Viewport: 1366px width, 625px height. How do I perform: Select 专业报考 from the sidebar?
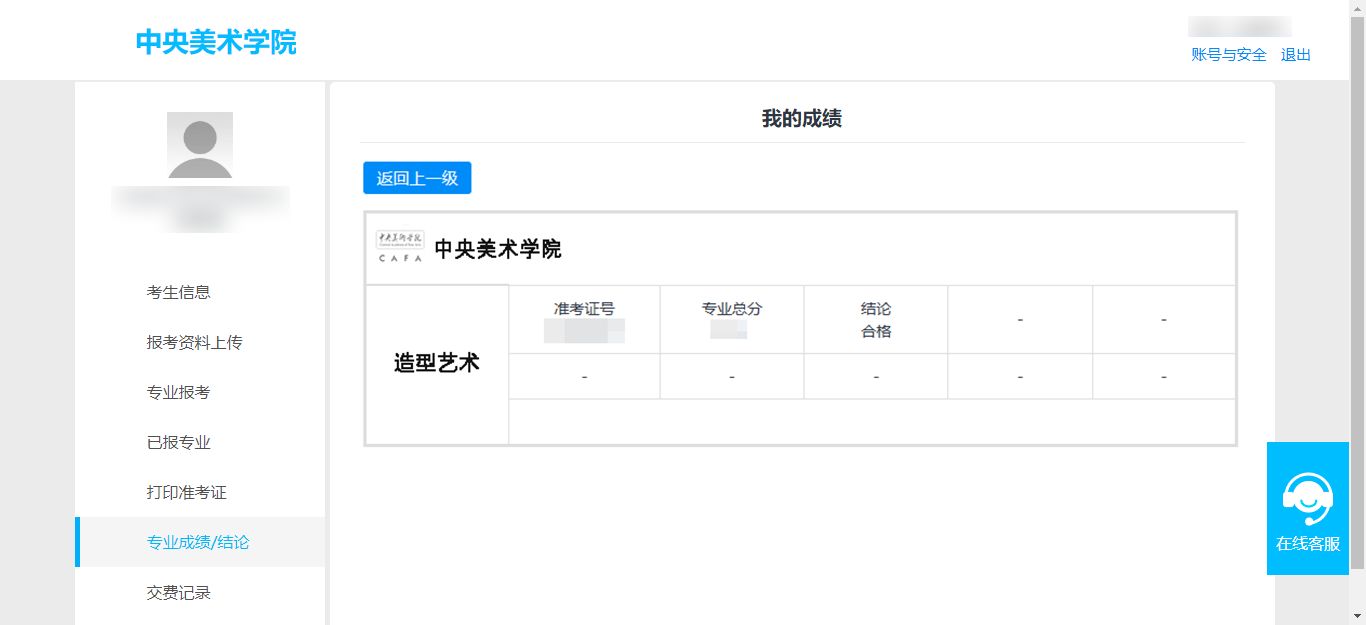(179, 392)
